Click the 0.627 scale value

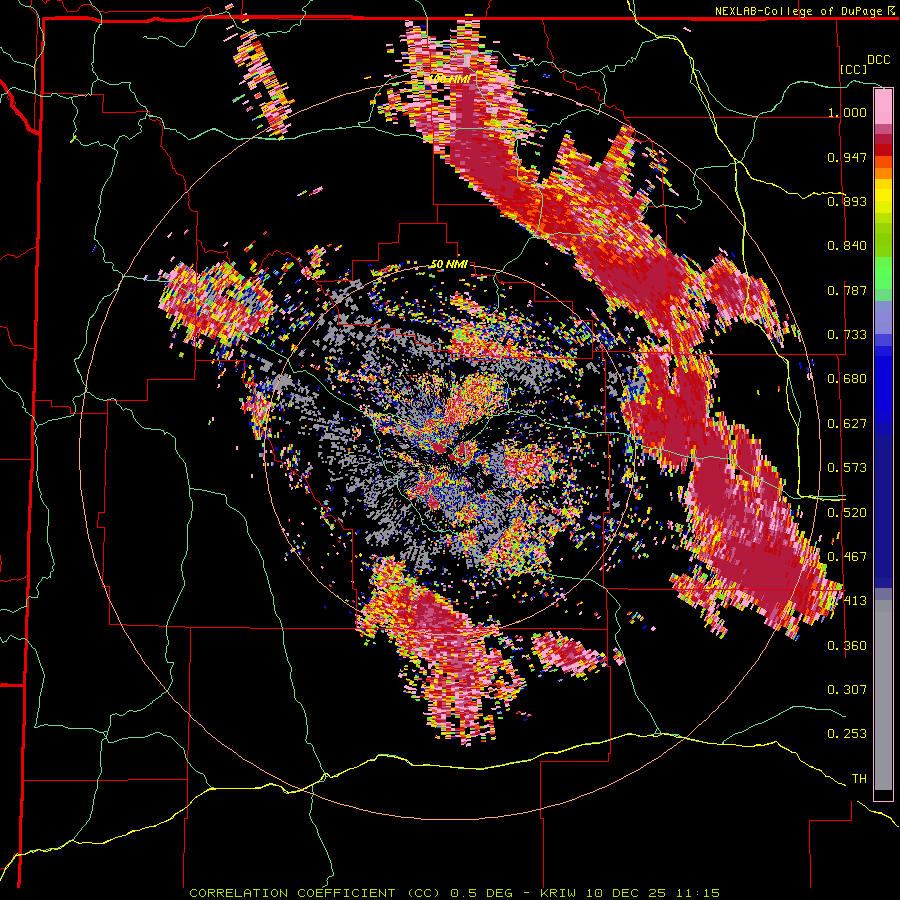(847, 424)
